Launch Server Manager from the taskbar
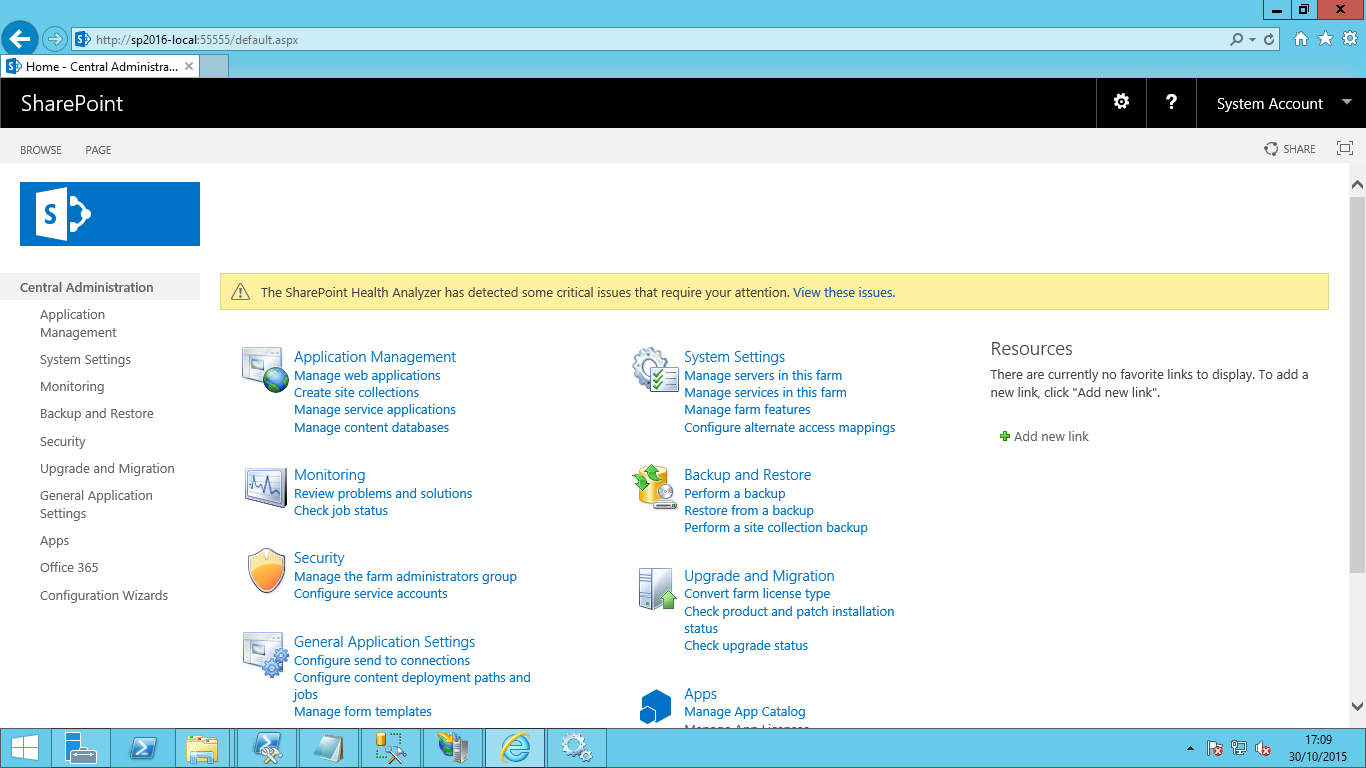 point(80,748)
